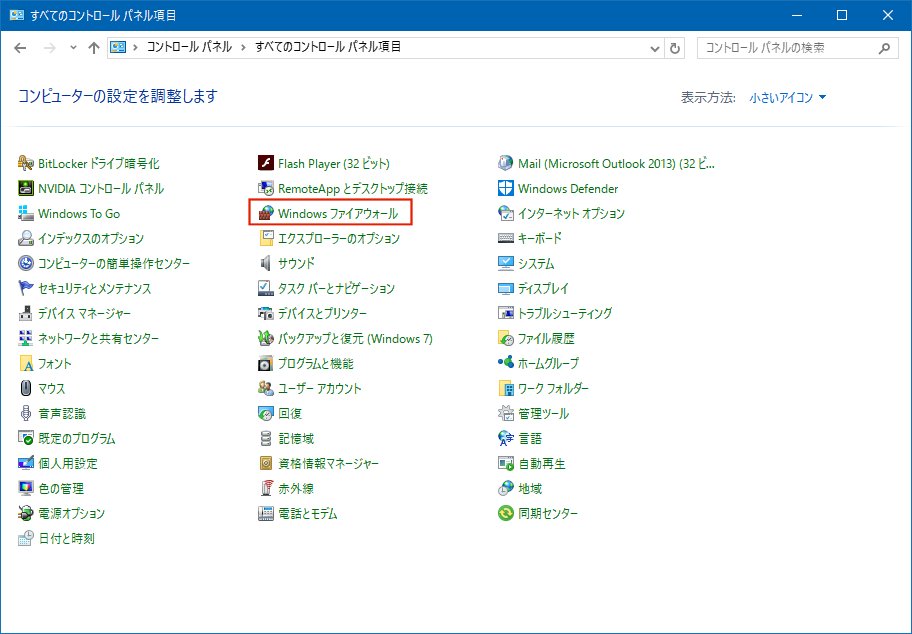
Task: Open the エクスプローラーのオプション link
Action: pos(339,238)
